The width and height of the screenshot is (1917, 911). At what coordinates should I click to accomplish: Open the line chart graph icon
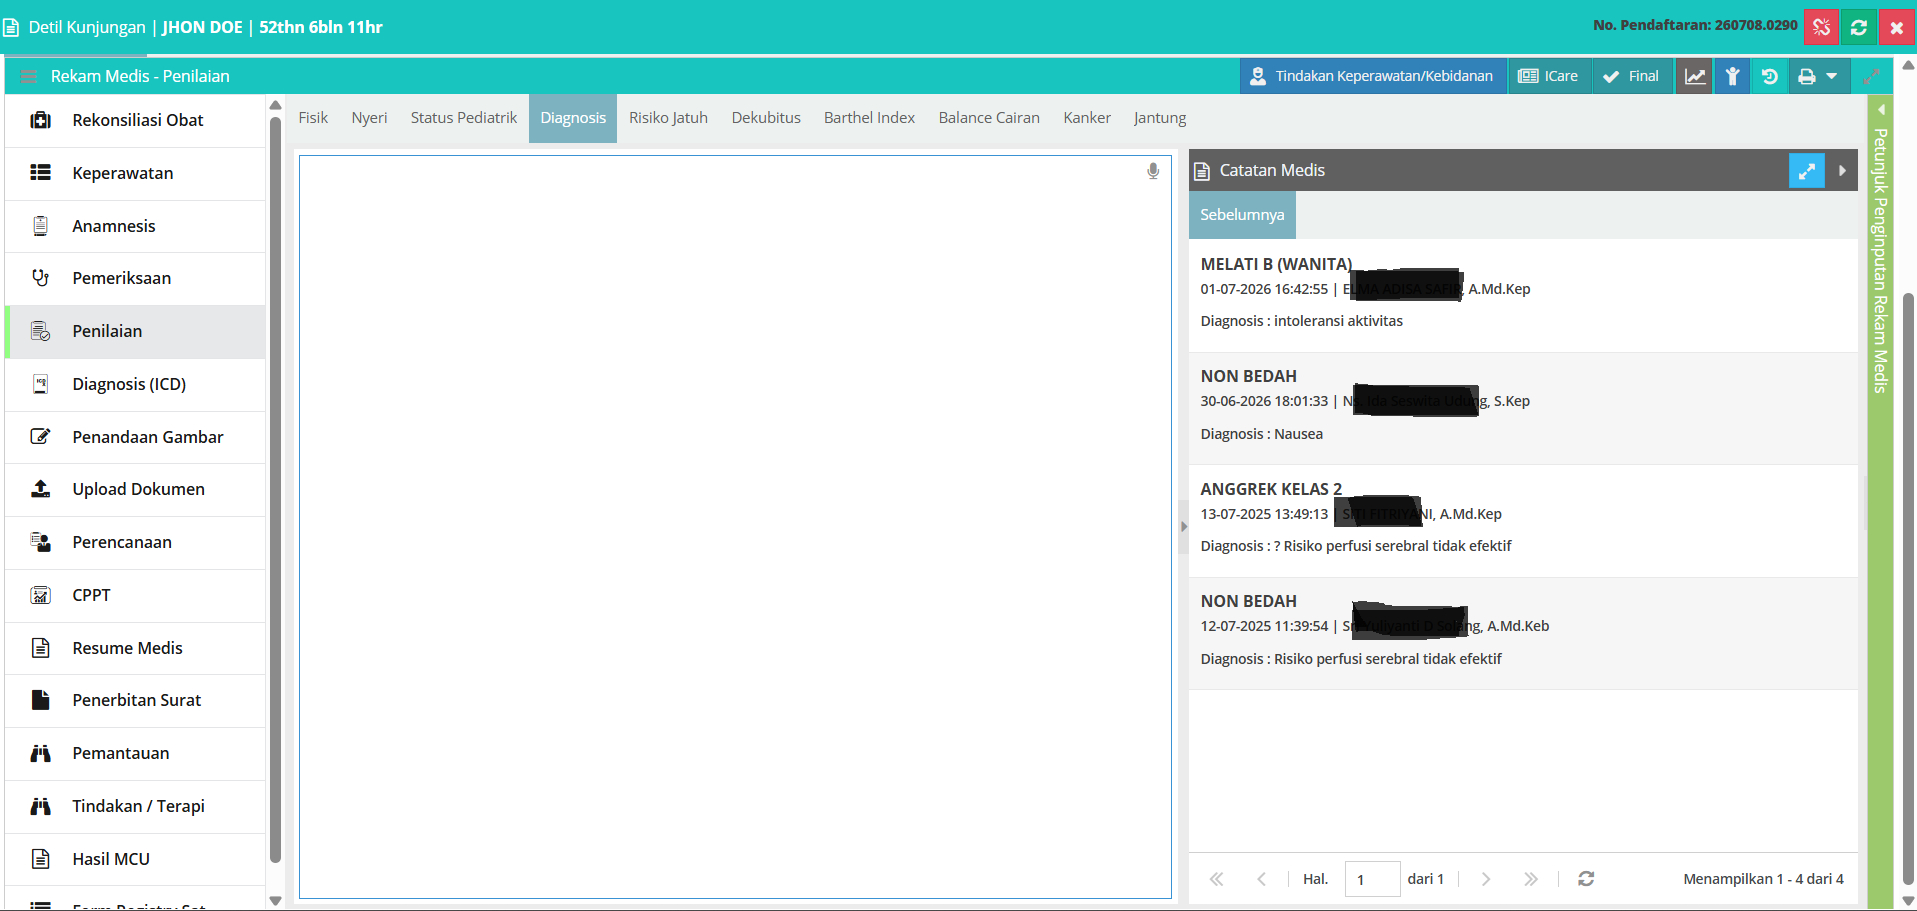1695,76
